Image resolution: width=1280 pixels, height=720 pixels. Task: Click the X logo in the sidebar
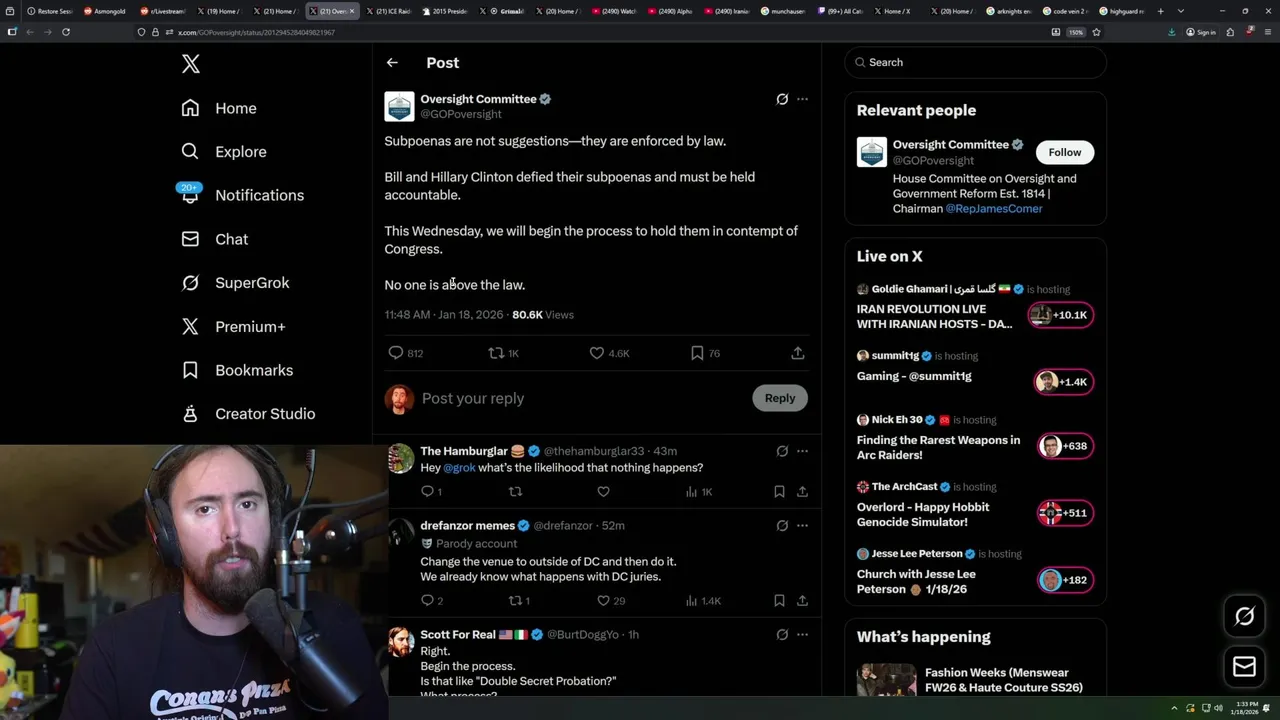(191, 64)
